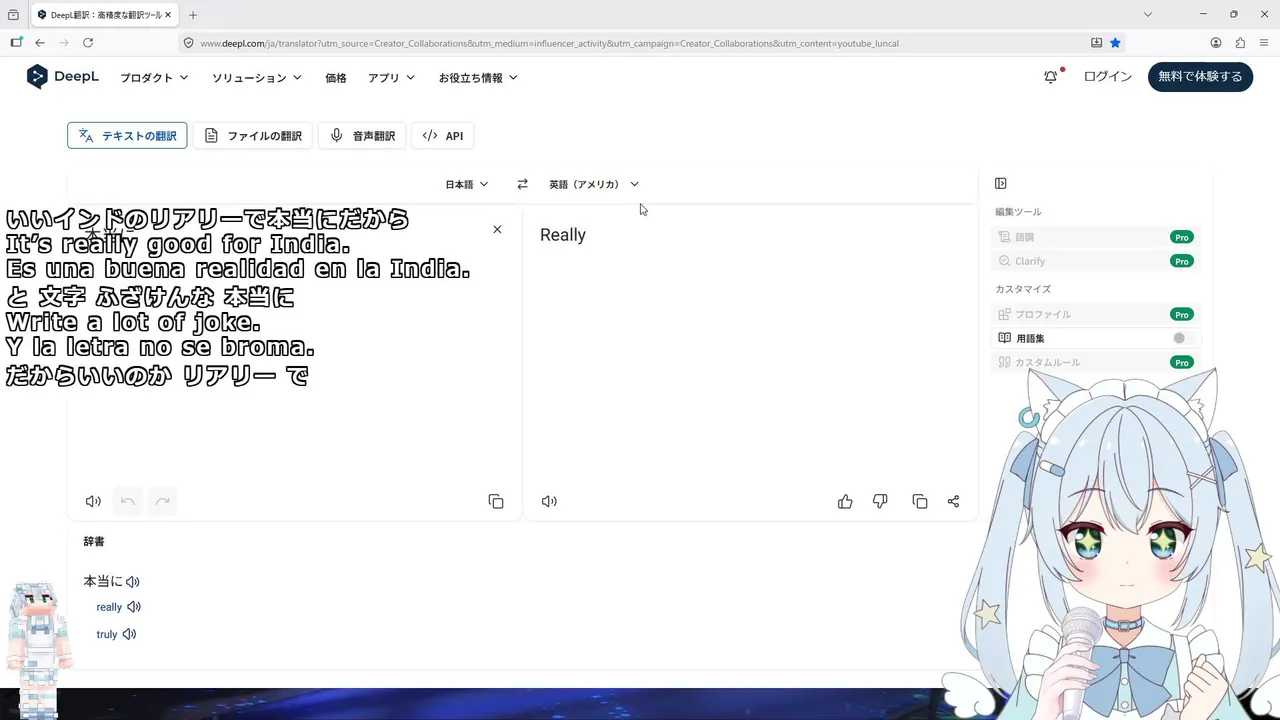Image resolution: width=1280 pixels, height=720 pixels.
Task: Undo the last source edit
Action: [x=127, y=501]
